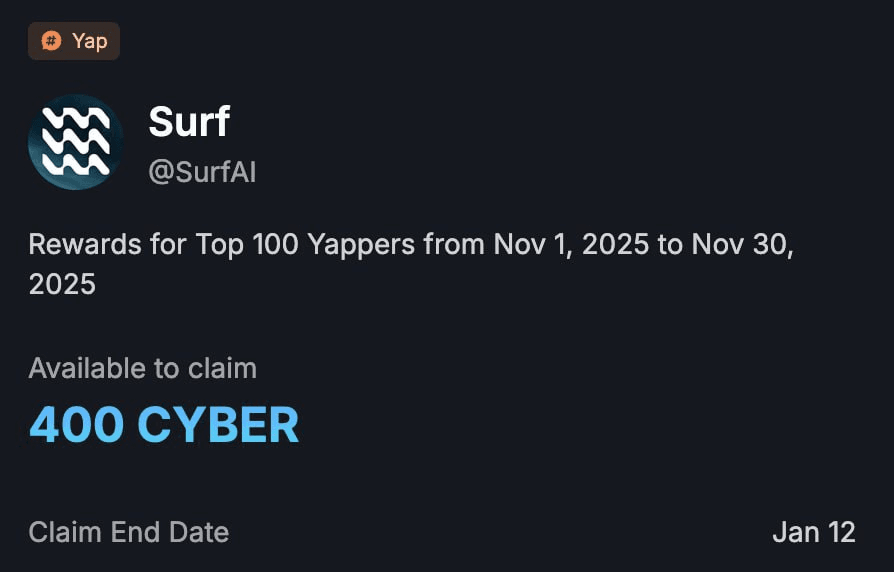Open the Surf profile name

click(x=189, y=122)
